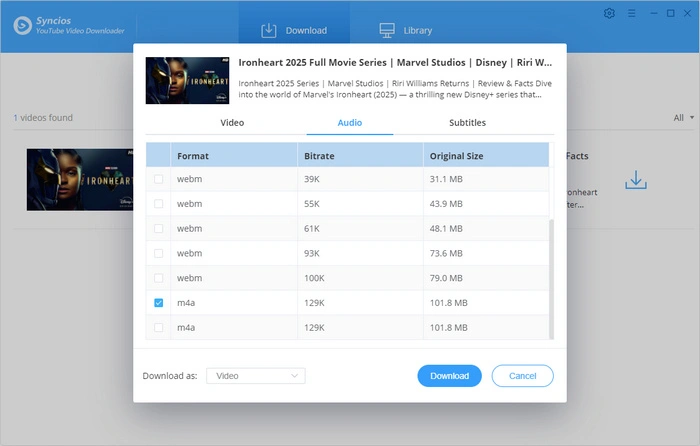The height and width of the screenshot is (446, 700).
Task: Enable the 61K webm checkbox
Action: click(x=159, y=228)
